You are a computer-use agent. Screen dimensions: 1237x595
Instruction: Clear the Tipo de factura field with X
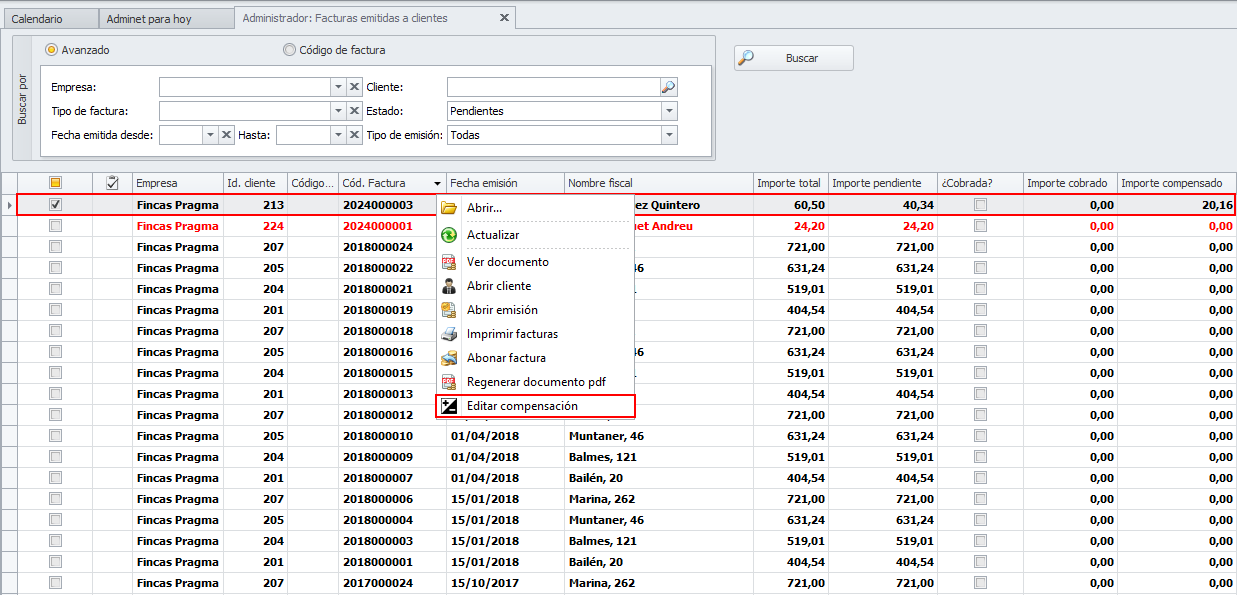(x=354, y=111)
